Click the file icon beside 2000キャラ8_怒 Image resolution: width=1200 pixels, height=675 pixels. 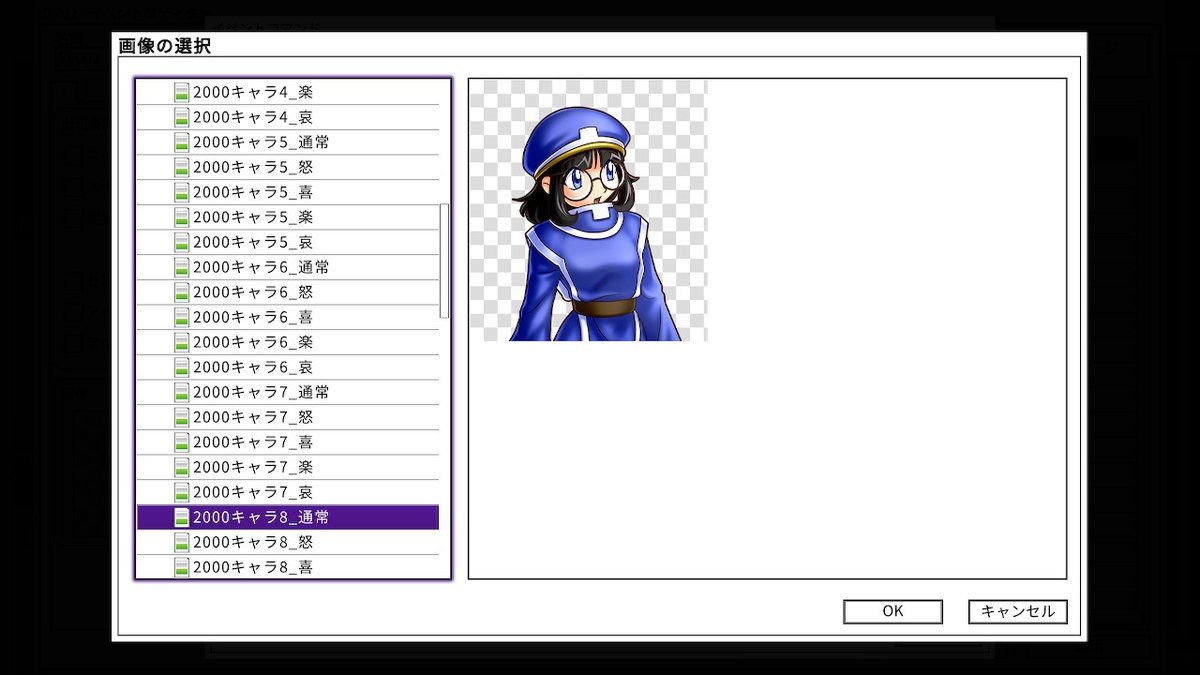180,542
